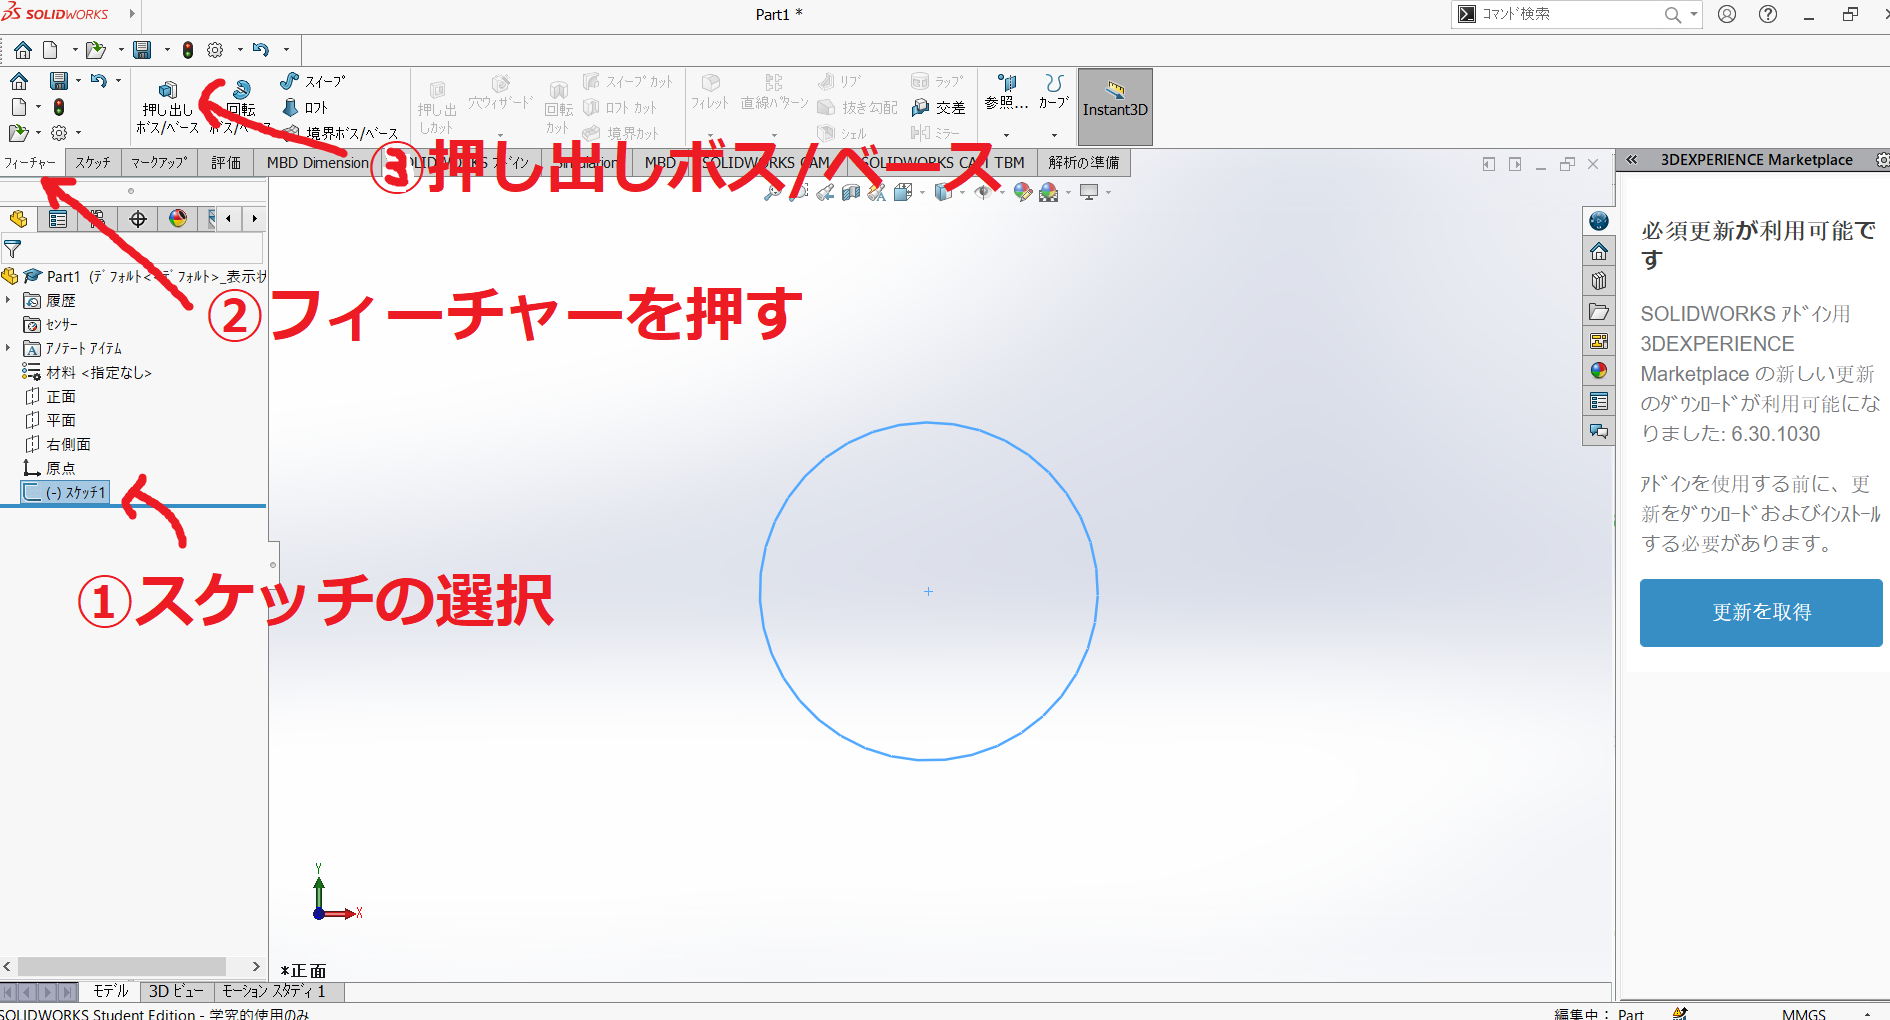The width and height of the screenshot is (1890, 1020).
Task: Open the DisplayManager color ball tab
Action: click(178, 219)
